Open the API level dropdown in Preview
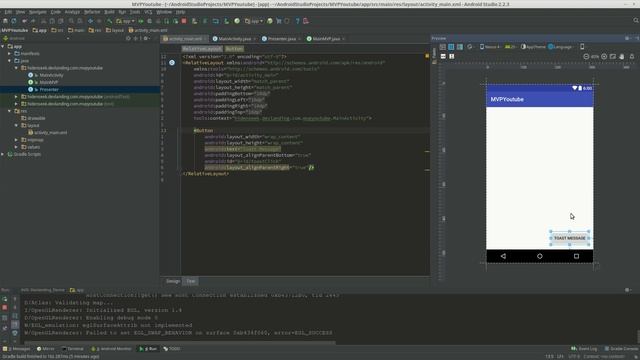The height and width of the screenshot is (360, 640). 510,47
